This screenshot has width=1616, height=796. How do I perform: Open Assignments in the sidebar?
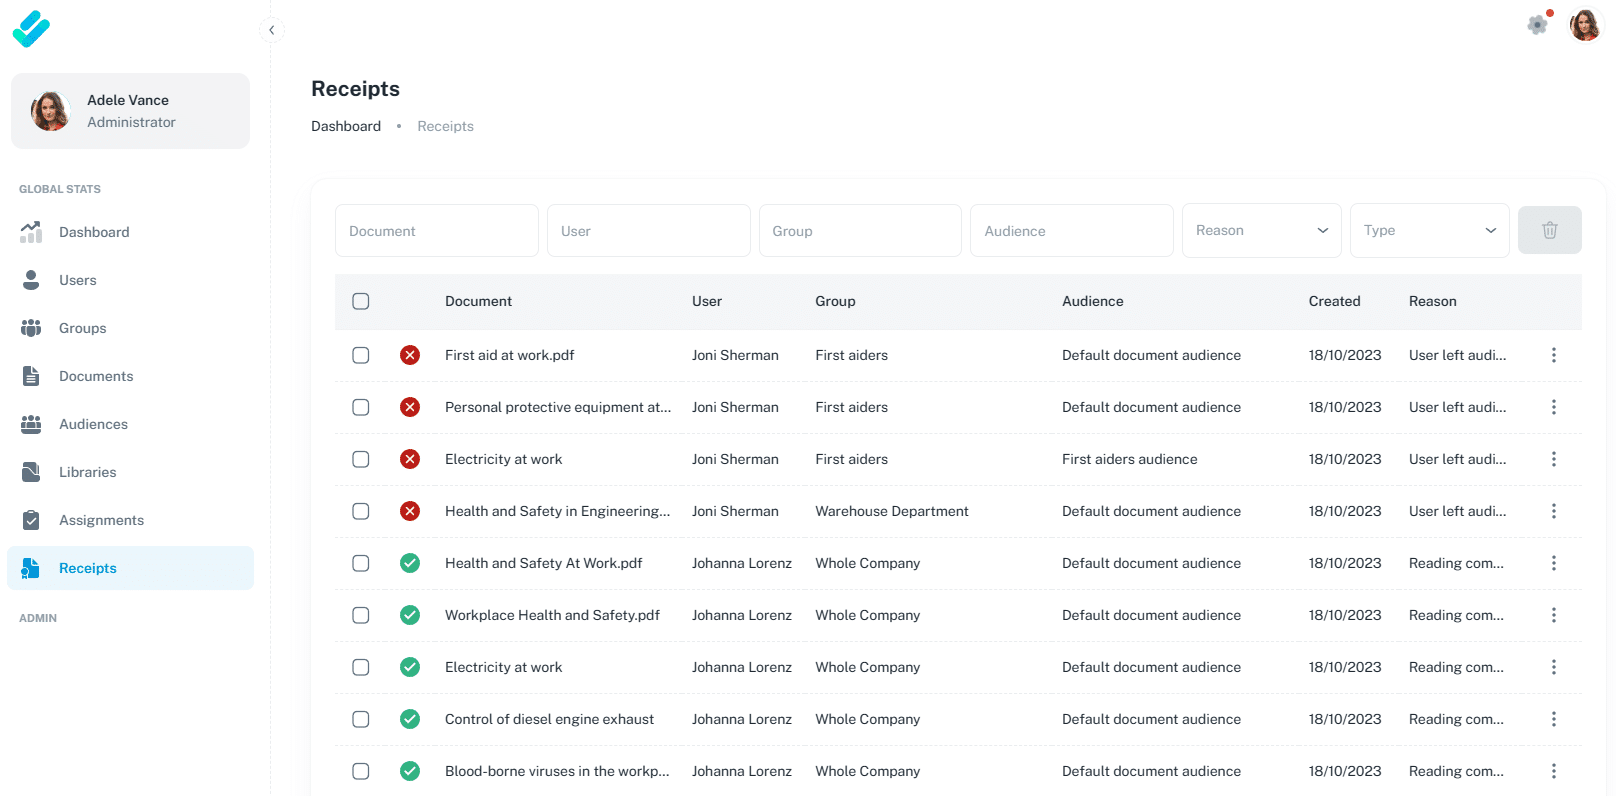tap(130, 520)
